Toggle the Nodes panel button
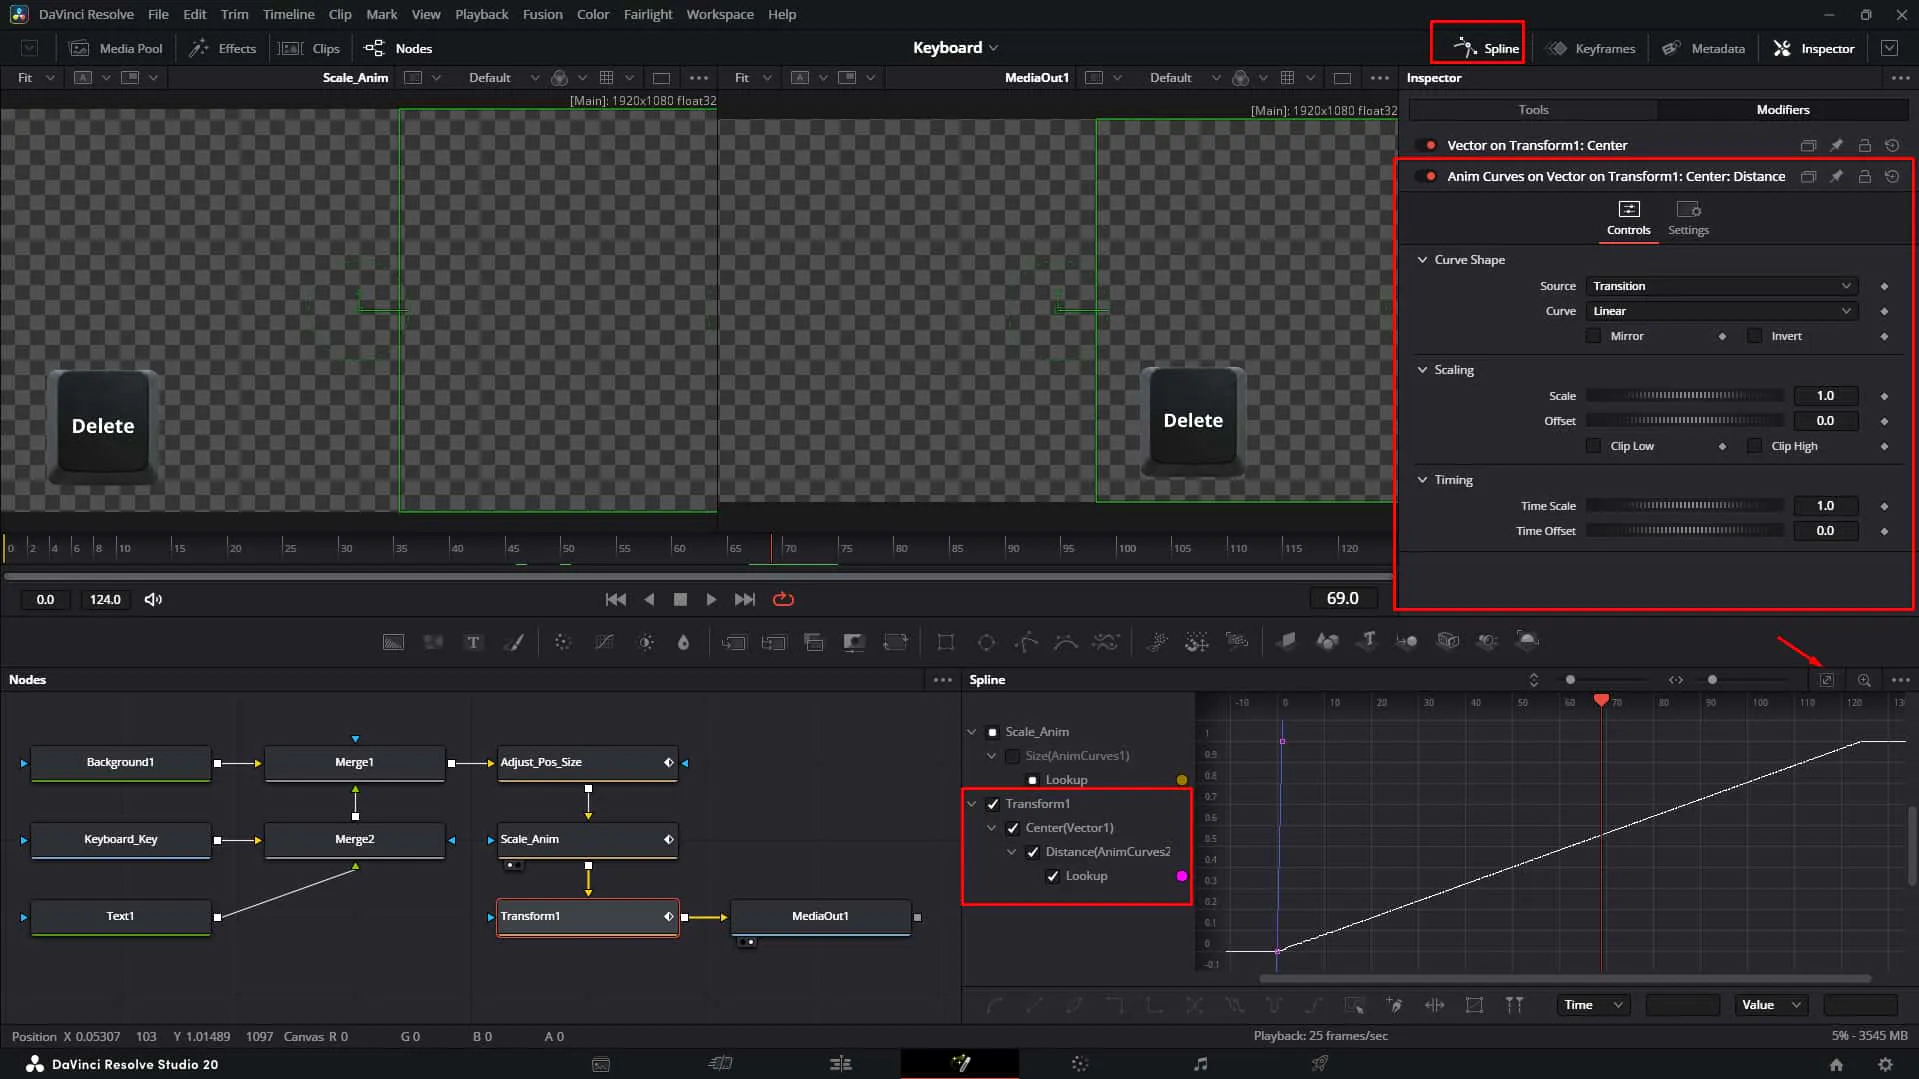The width and height of the screenshot is (1919, 1079). (398, 48)
